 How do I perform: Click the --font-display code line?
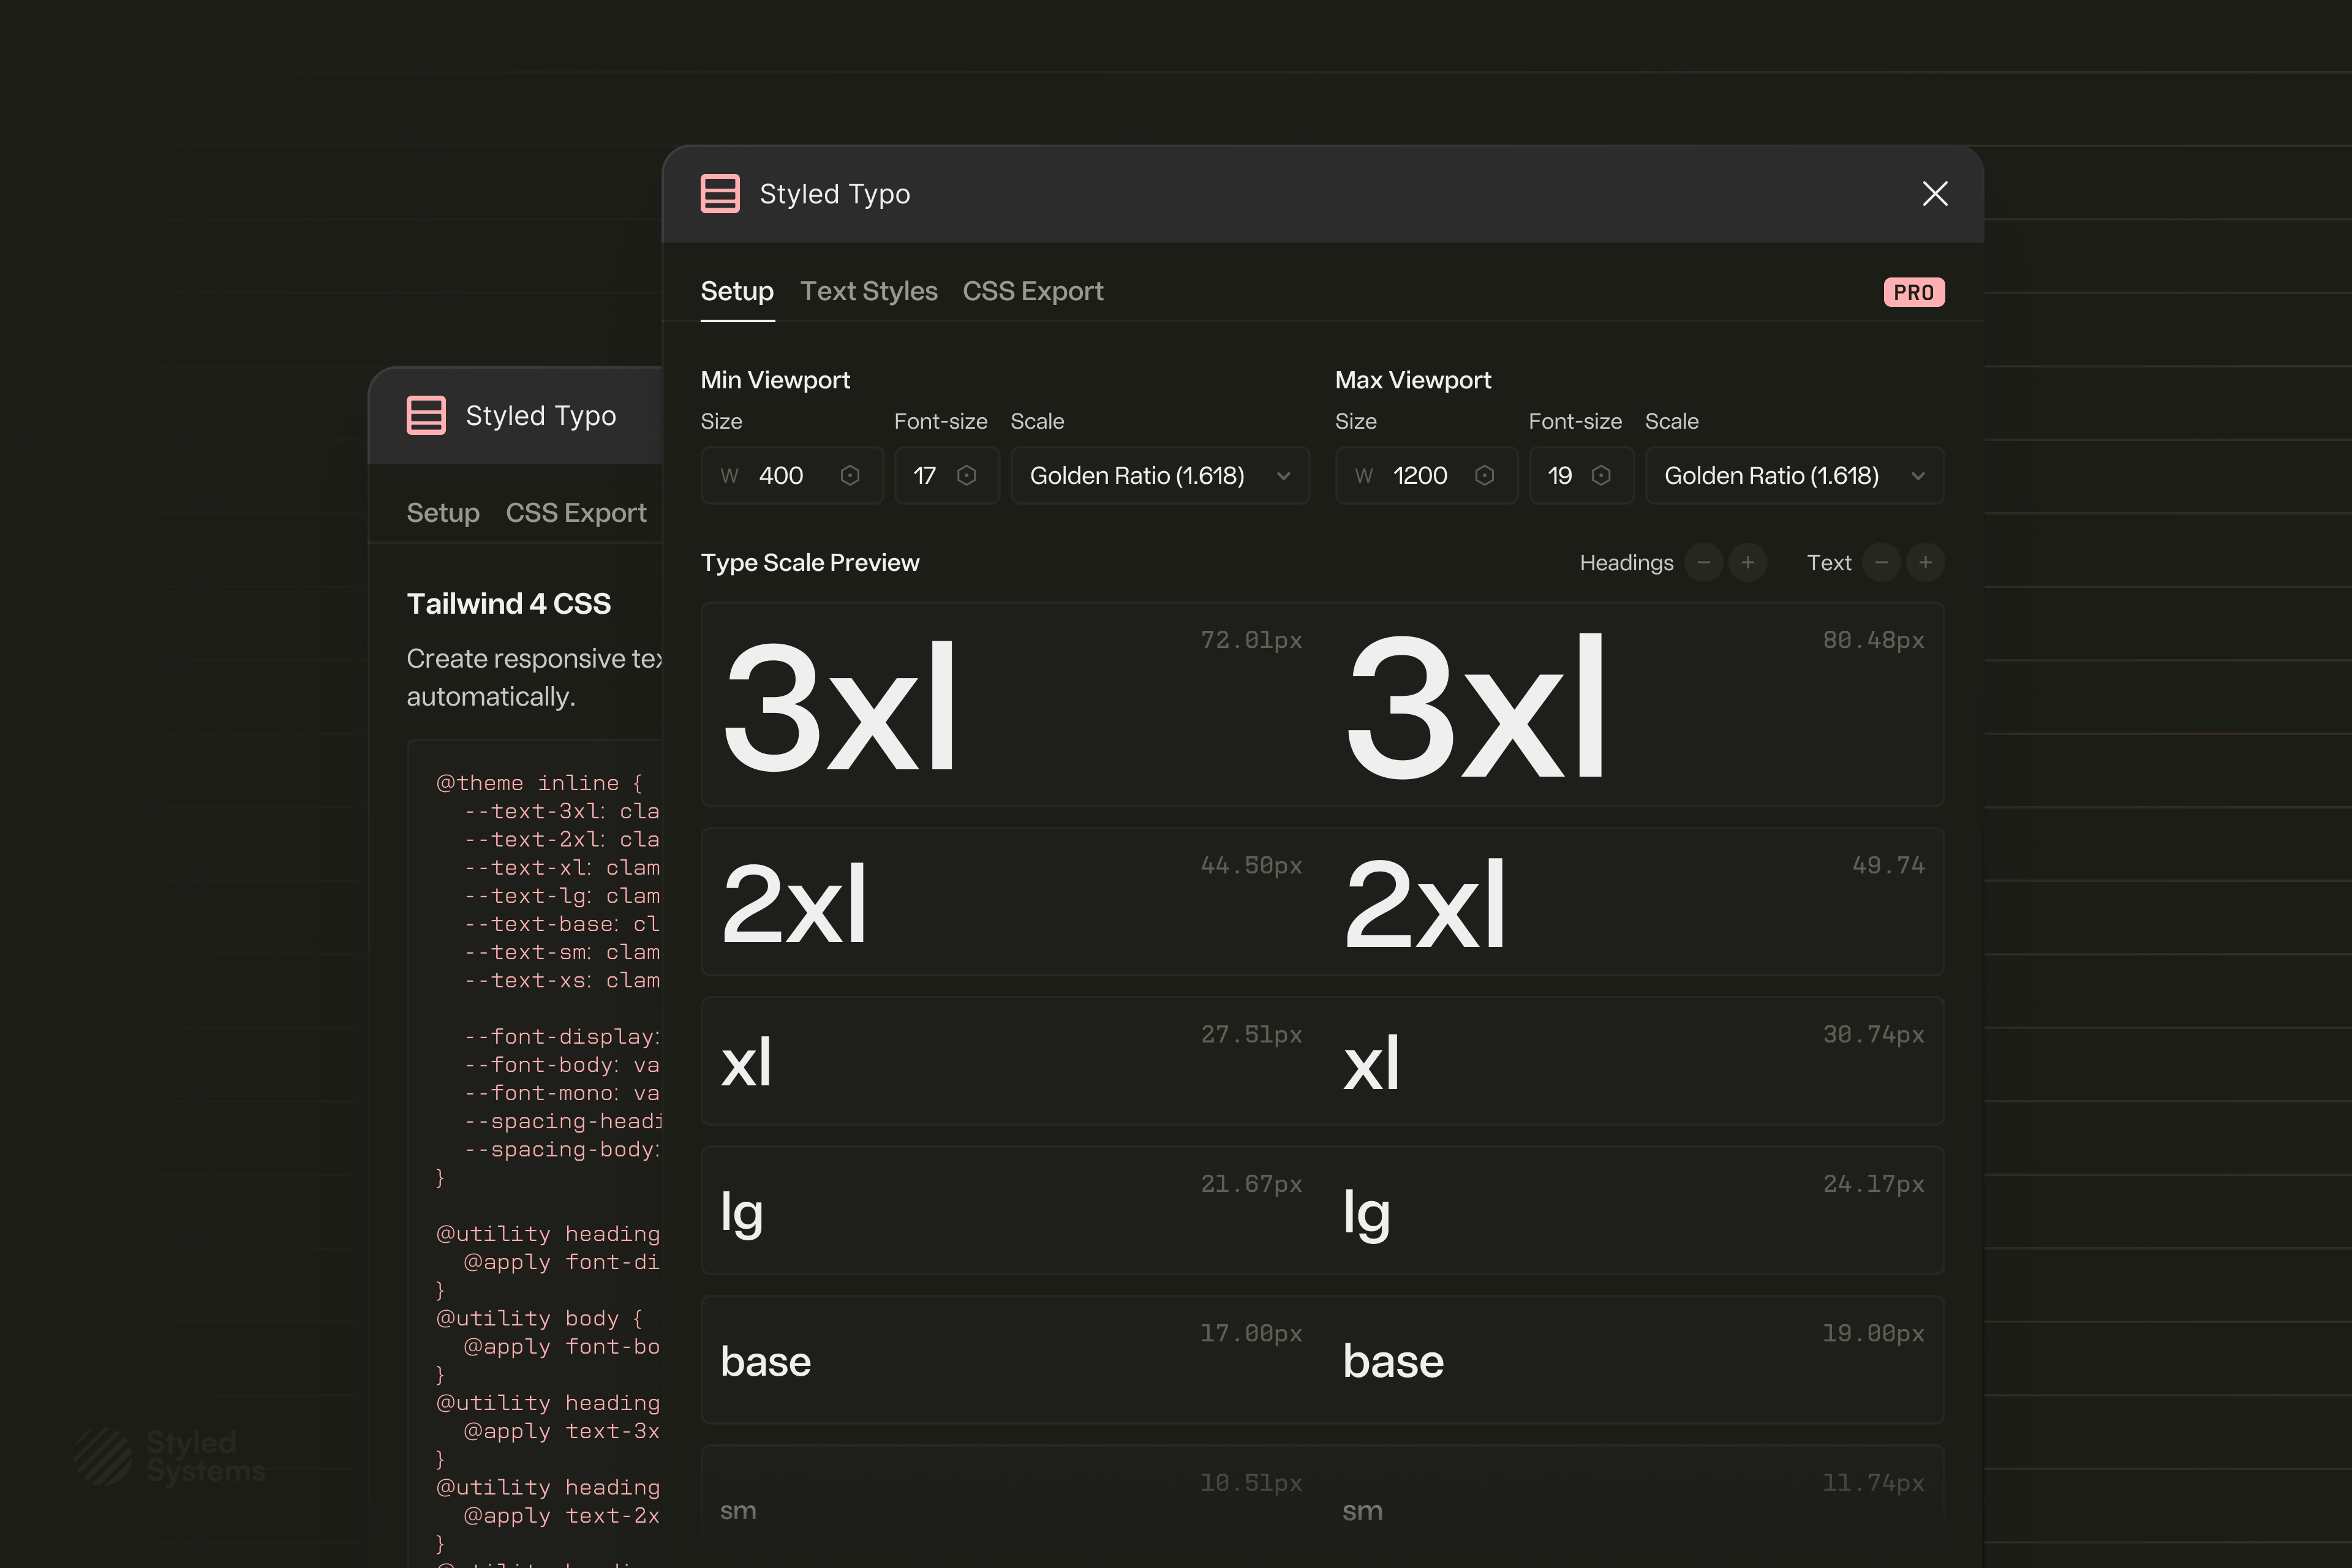click(x=562, y=1037)
